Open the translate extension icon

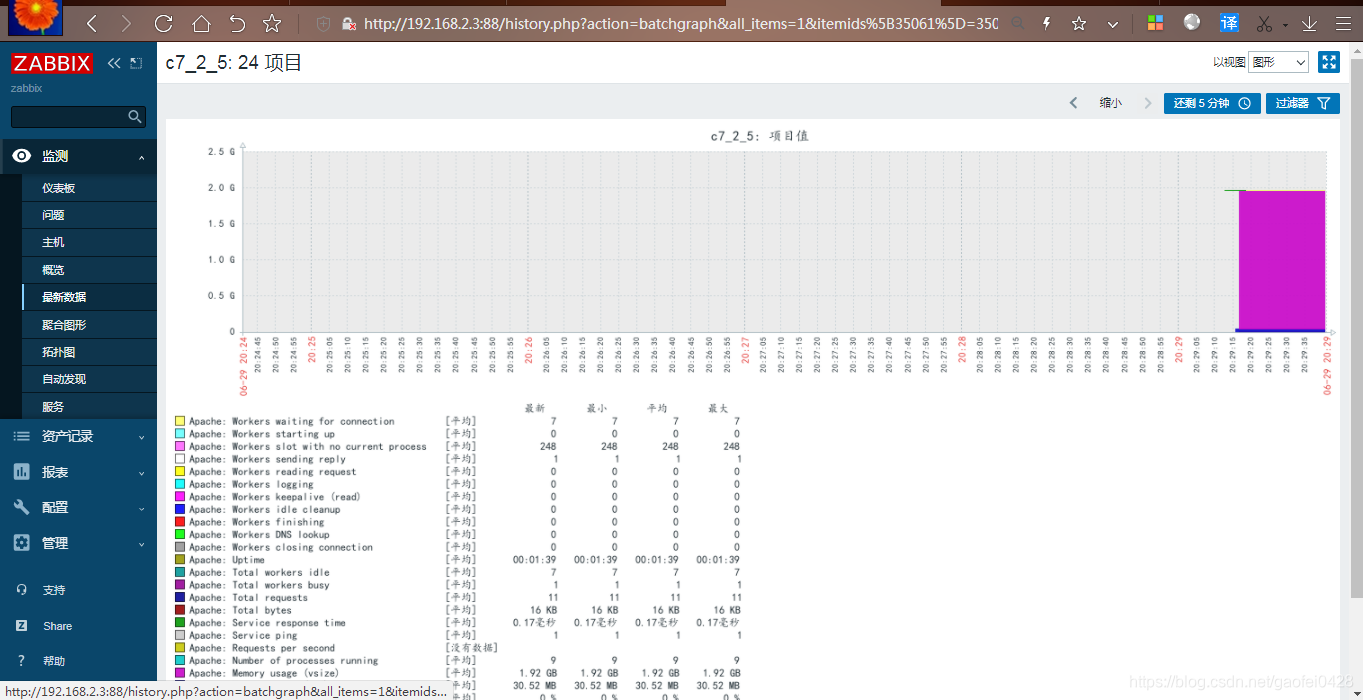1229,23
